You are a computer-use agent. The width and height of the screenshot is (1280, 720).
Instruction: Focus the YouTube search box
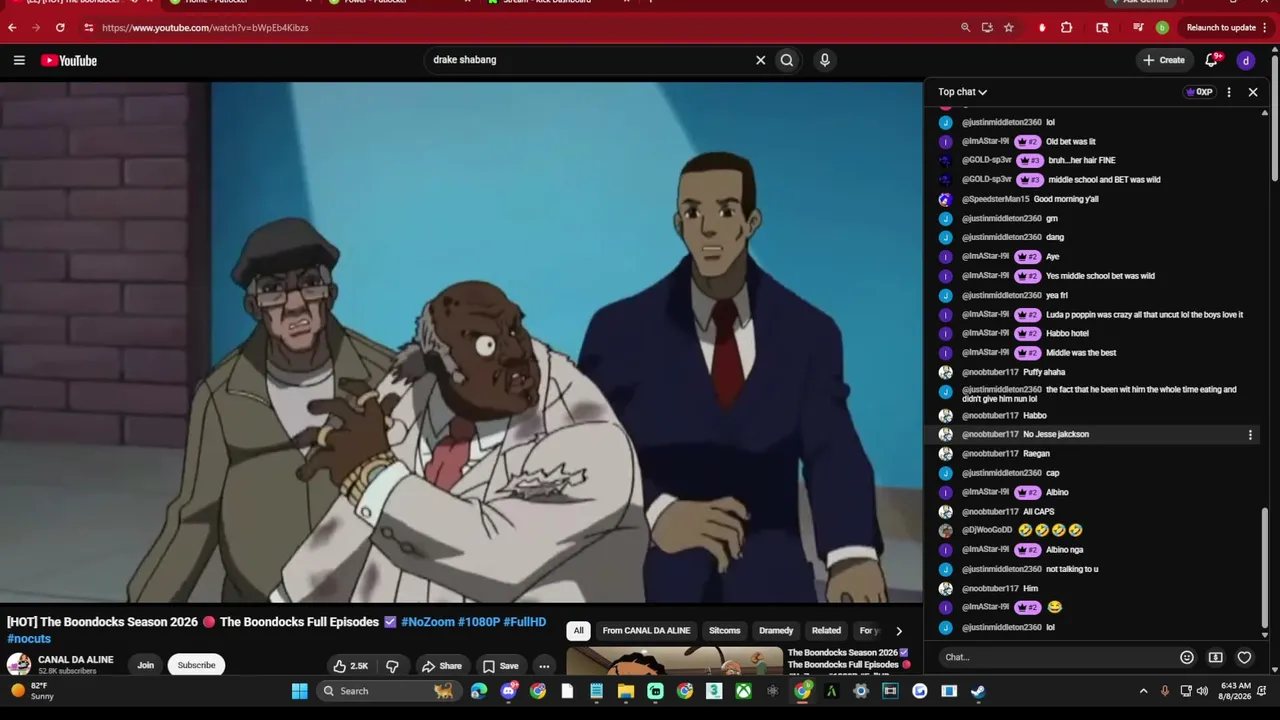tap(588, 60)
